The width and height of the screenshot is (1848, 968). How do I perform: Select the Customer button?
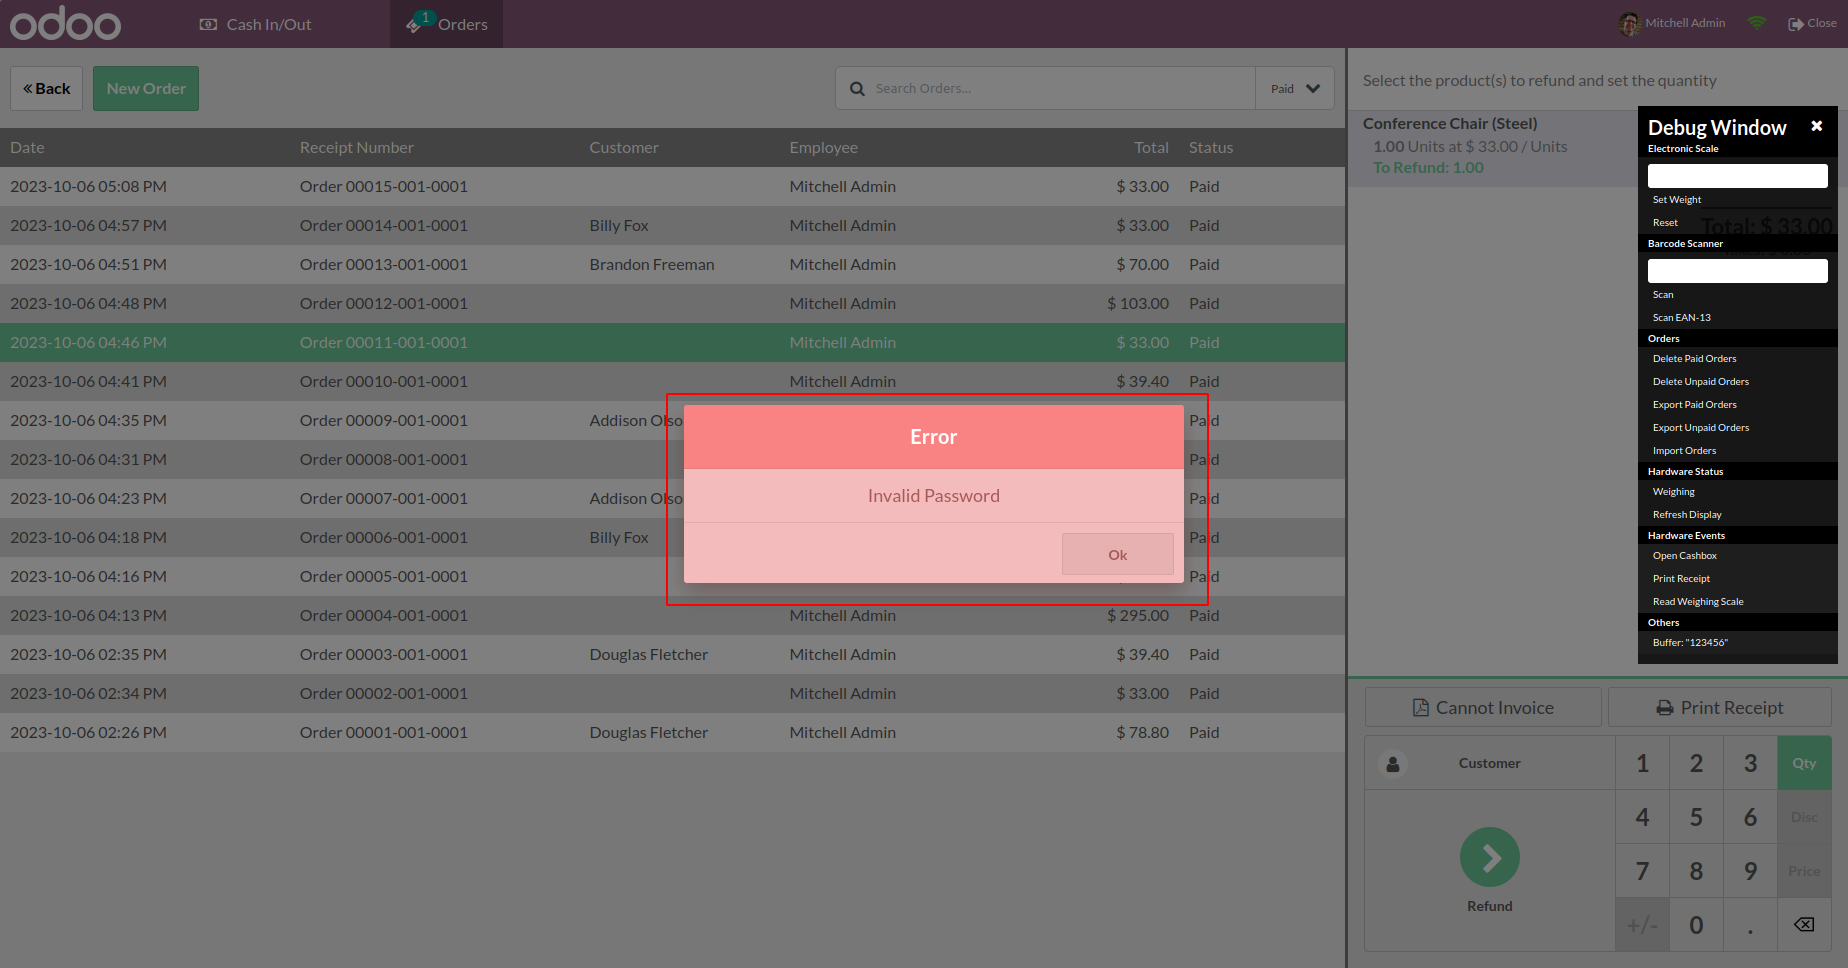pyautogui.click(x=1490, y=763)
